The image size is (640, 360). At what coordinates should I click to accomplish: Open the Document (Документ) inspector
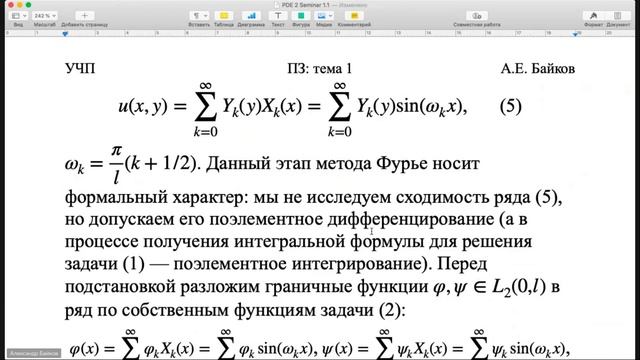point(618,16)
